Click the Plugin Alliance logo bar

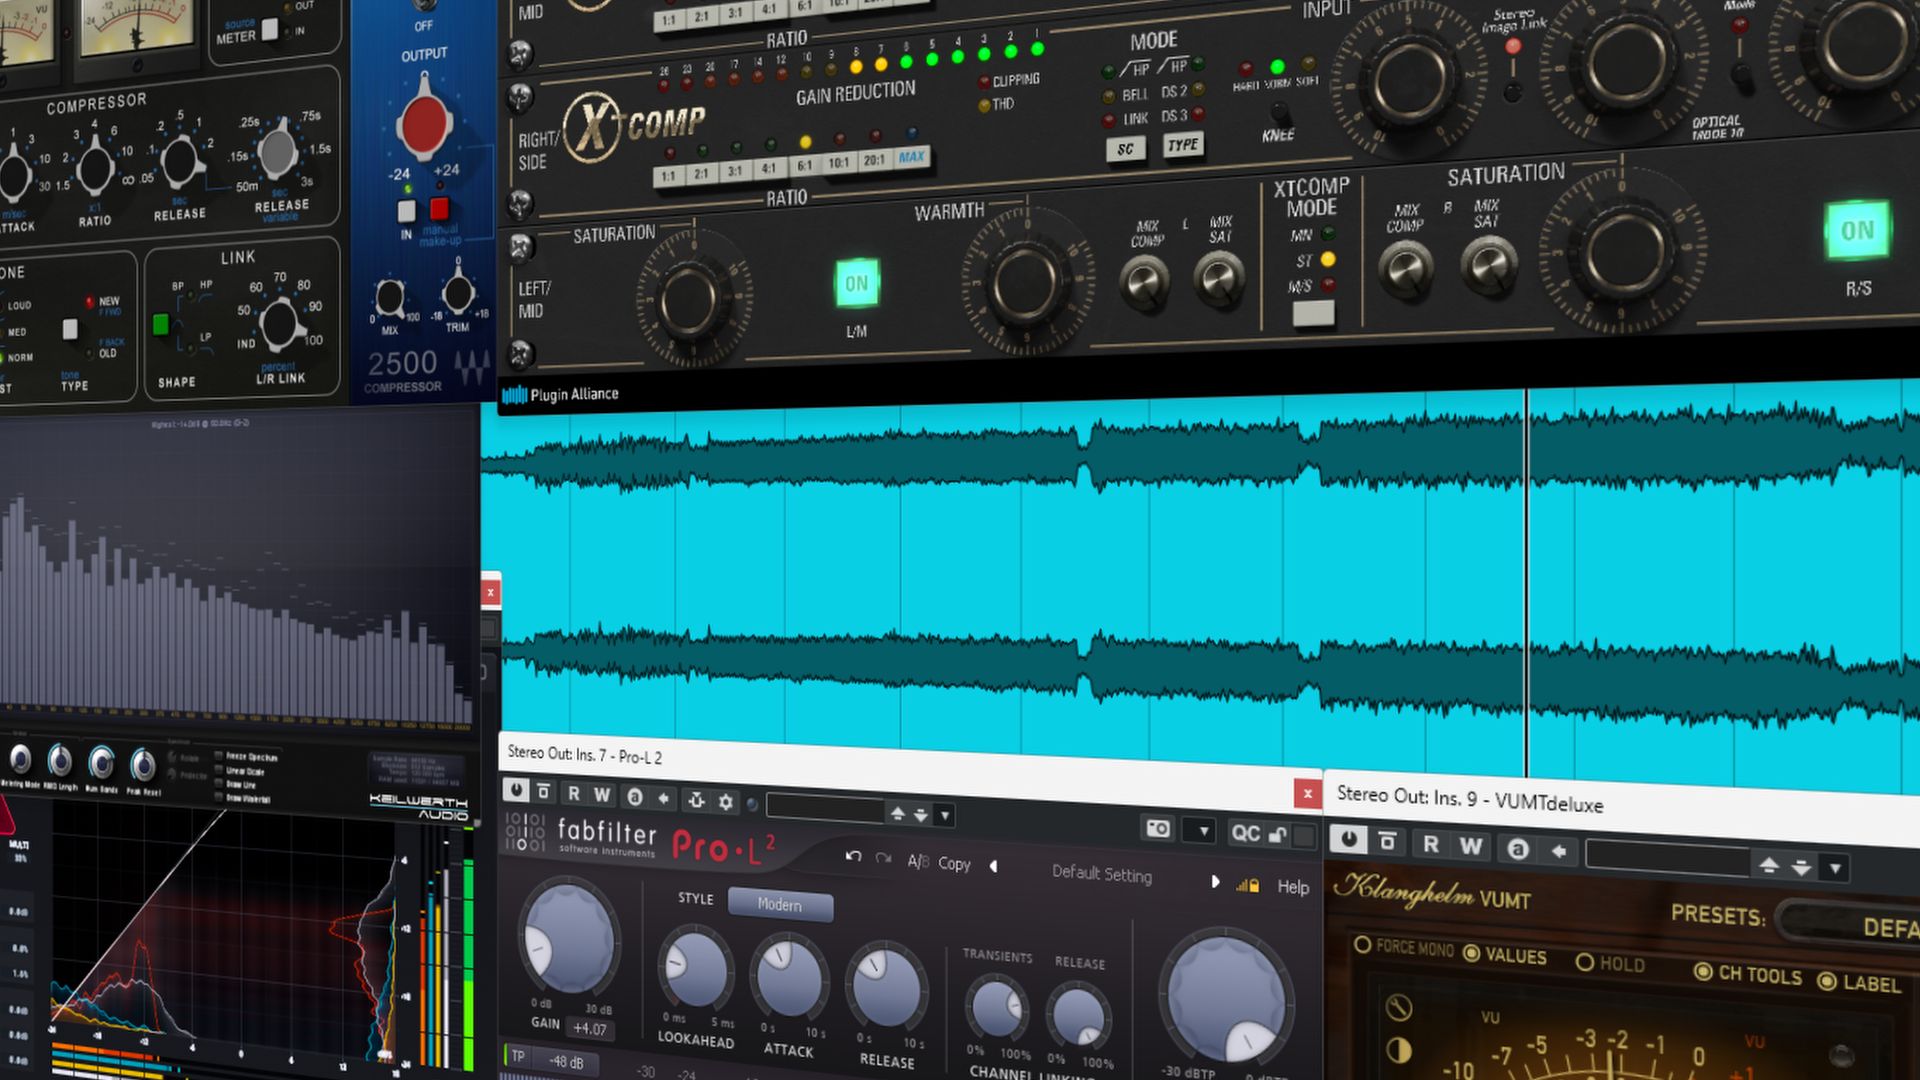pos(560,394)
